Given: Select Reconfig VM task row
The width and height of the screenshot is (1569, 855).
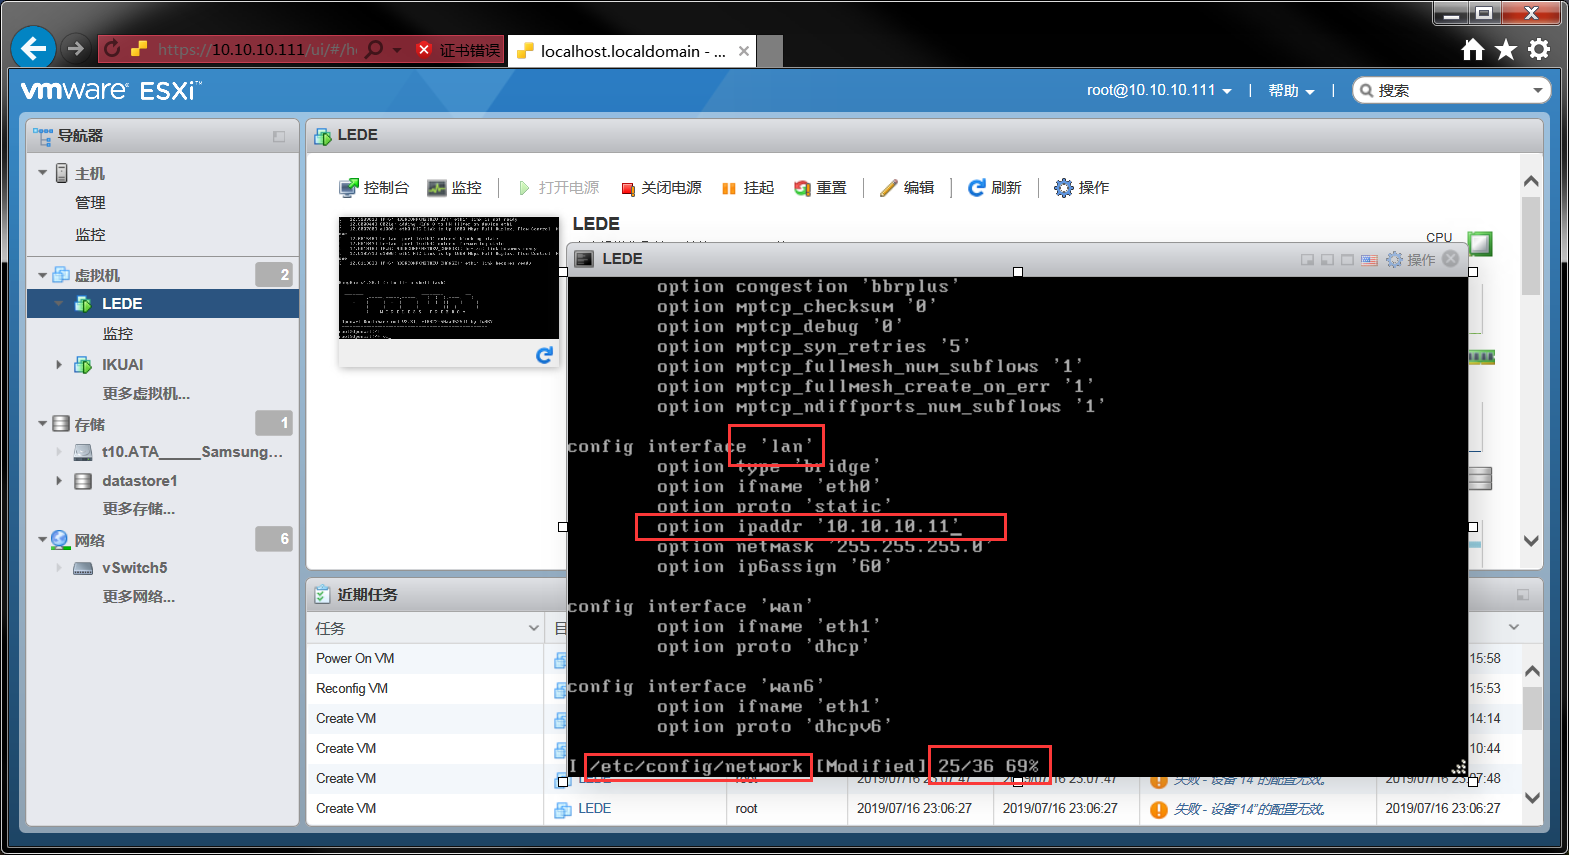Looking at the screenshot, I should (352, 689).
